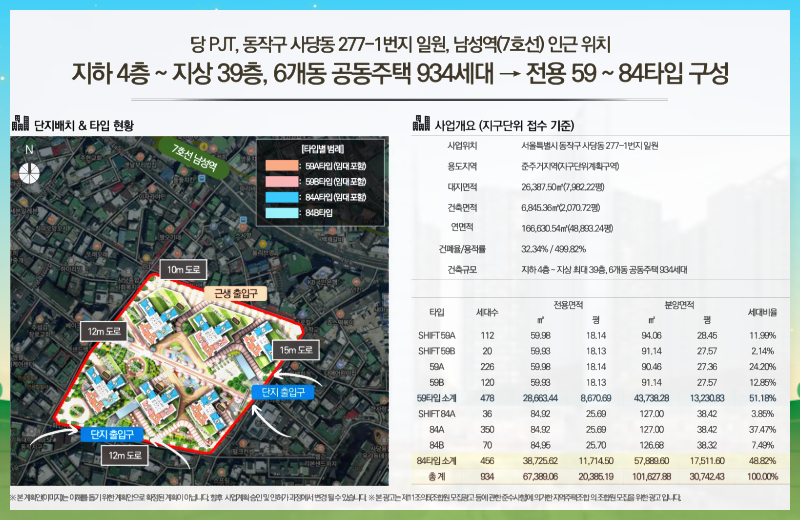The width and height of the screenshot is (800, 520).
Task: Click the 단지배치 & 타입 현황 heading
Action: [84, 126]
